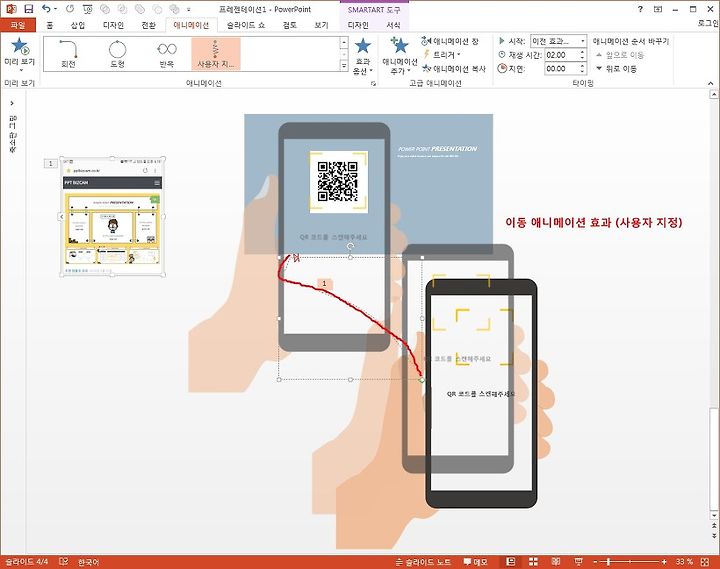Save the presentation from quick access toolbar
720x569 pixels.
(x=28, y=9)
